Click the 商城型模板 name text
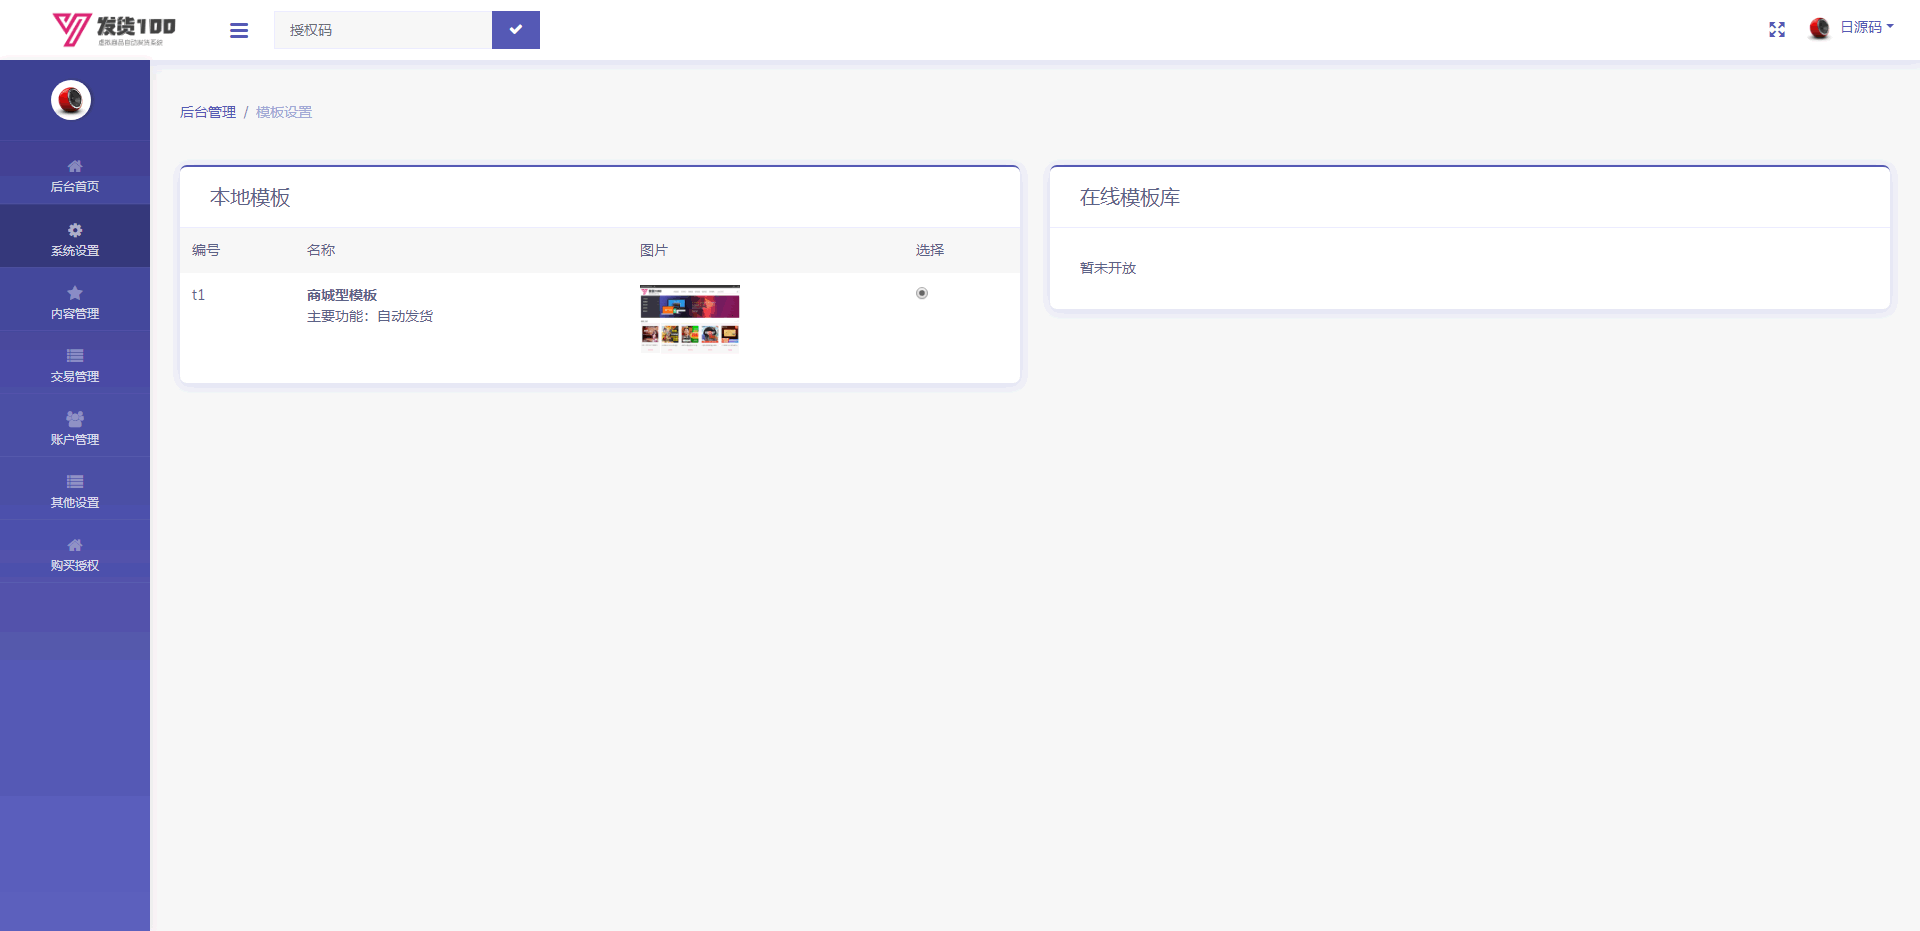 342,295
